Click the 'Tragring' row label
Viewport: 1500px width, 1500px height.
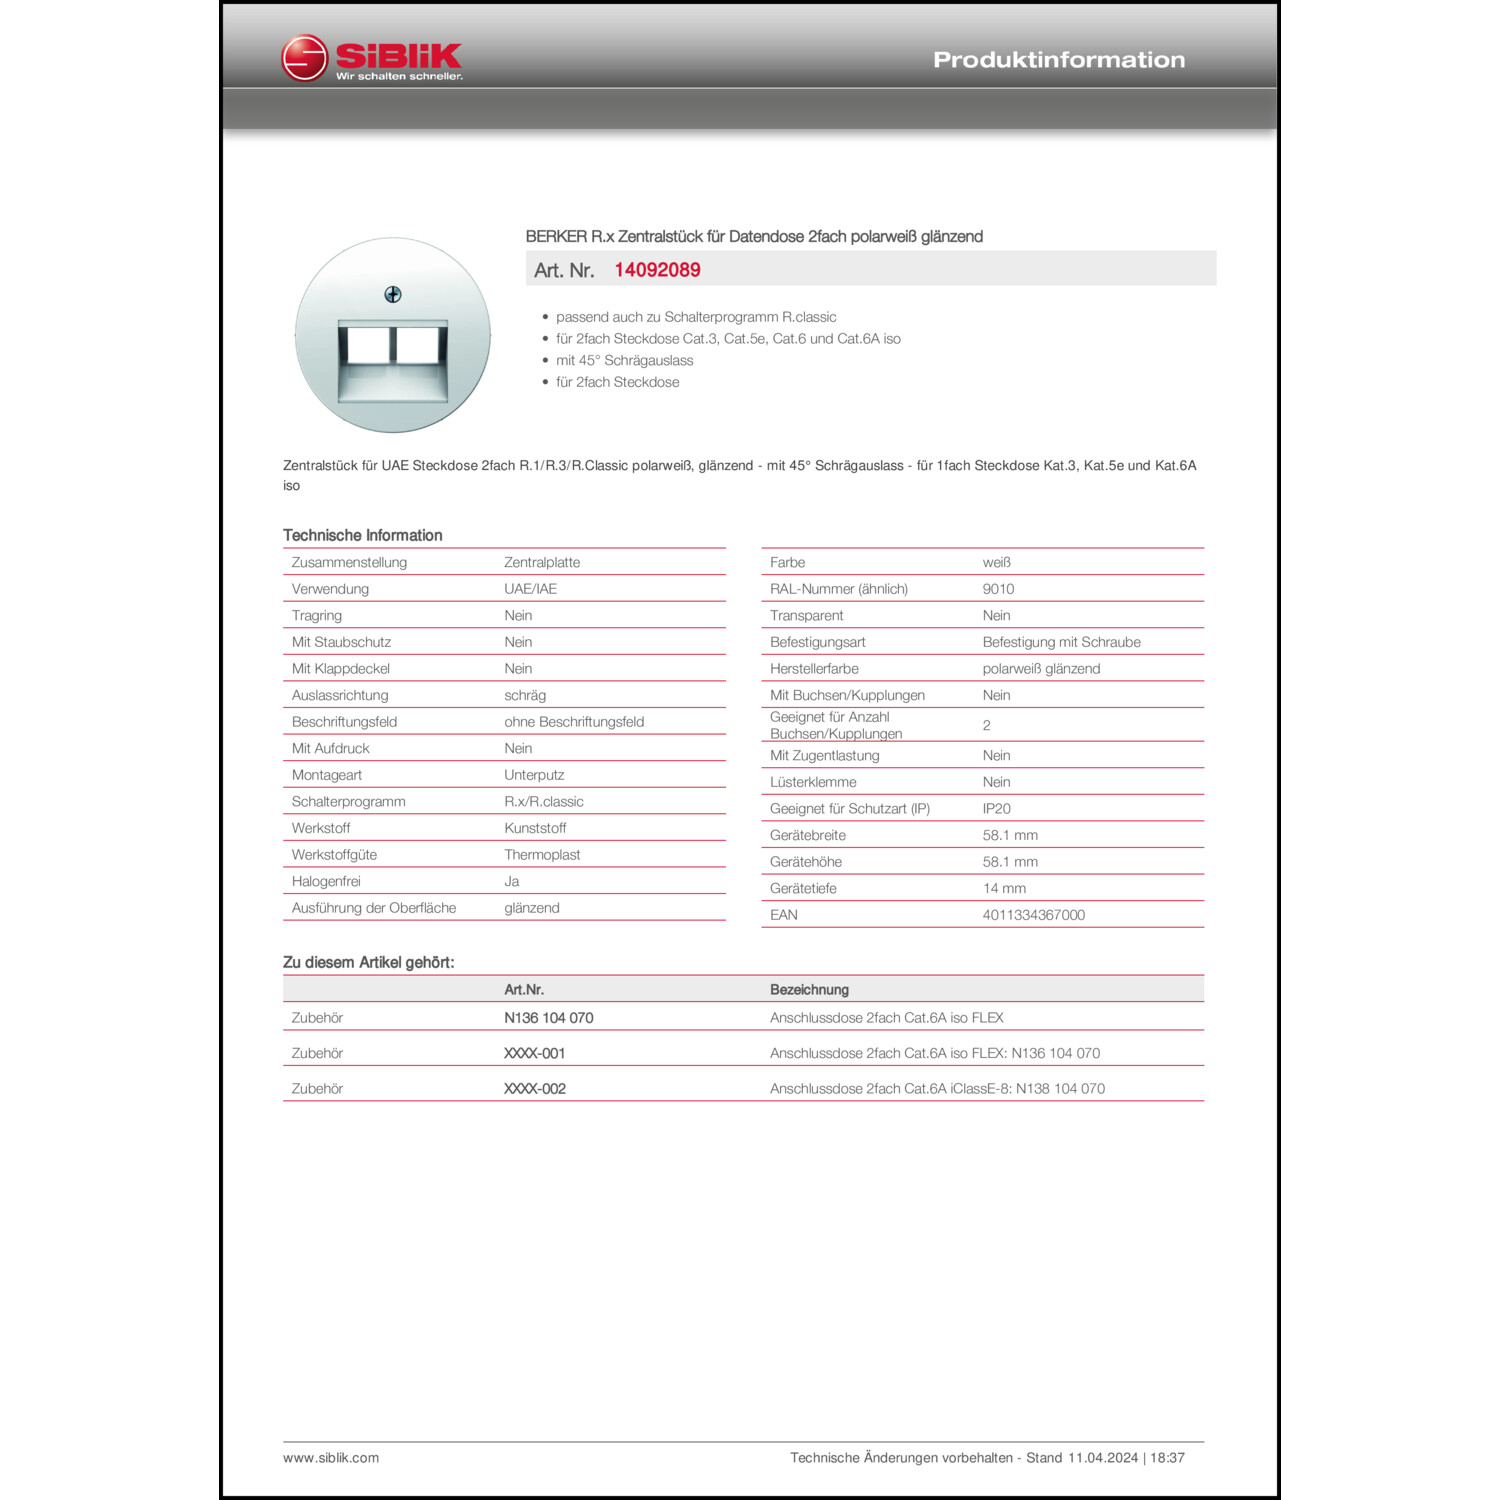tap(317, 616)
